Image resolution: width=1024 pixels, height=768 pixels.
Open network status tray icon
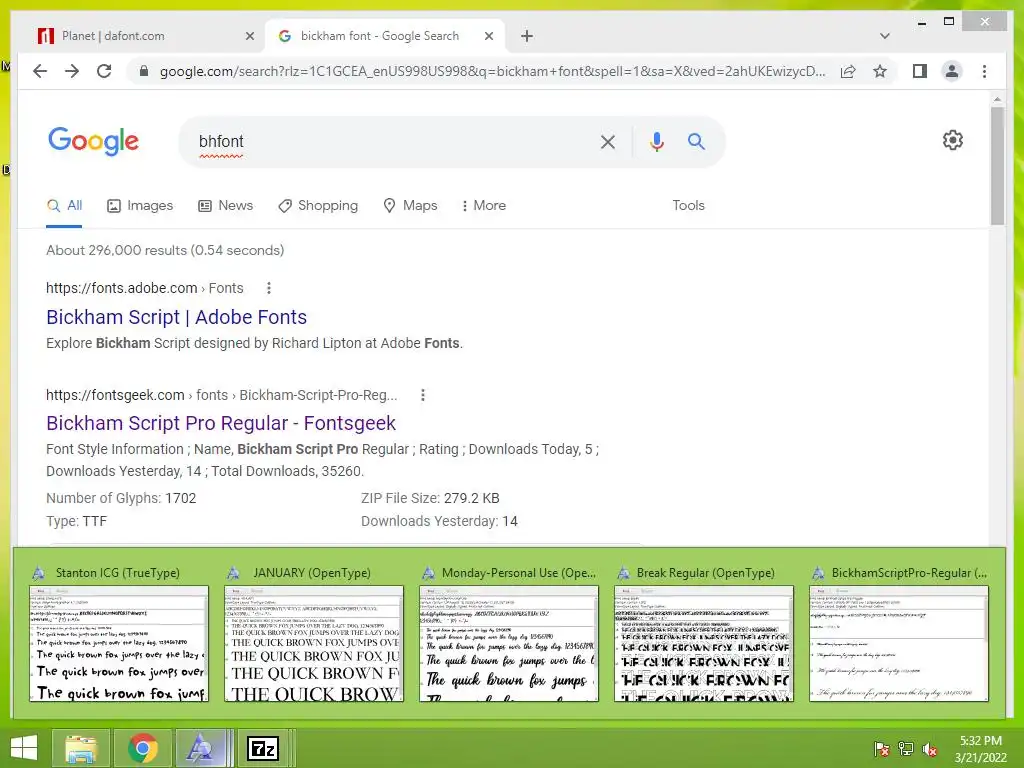tap(905, 749)
